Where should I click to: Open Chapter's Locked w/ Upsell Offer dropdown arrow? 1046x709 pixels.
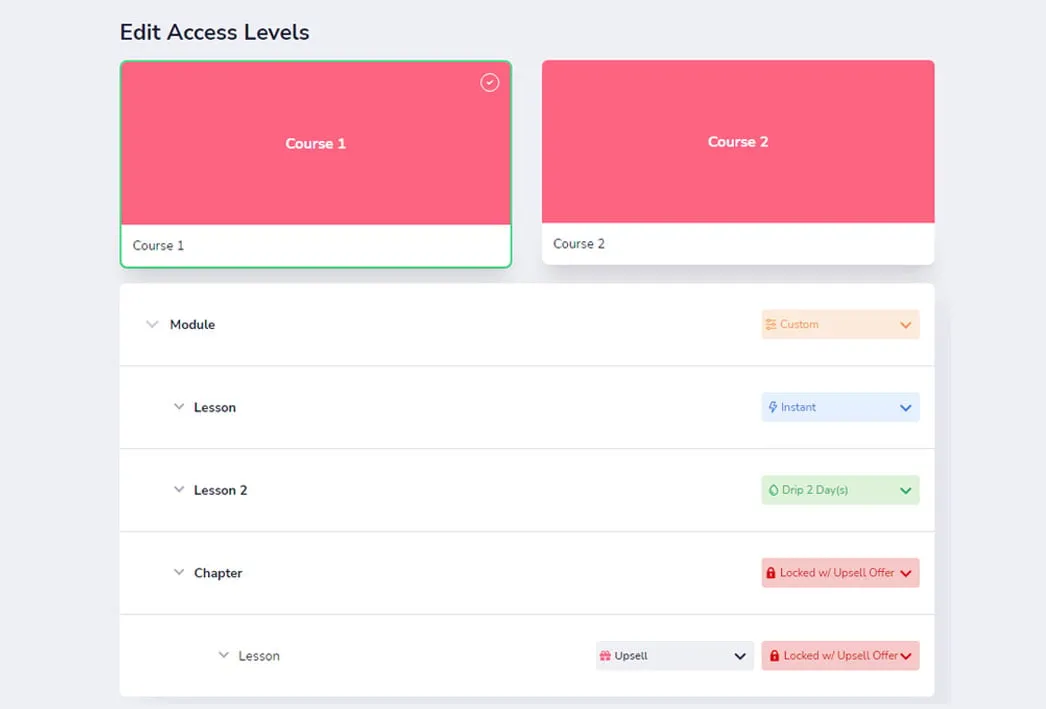click(x=905, y=574)
